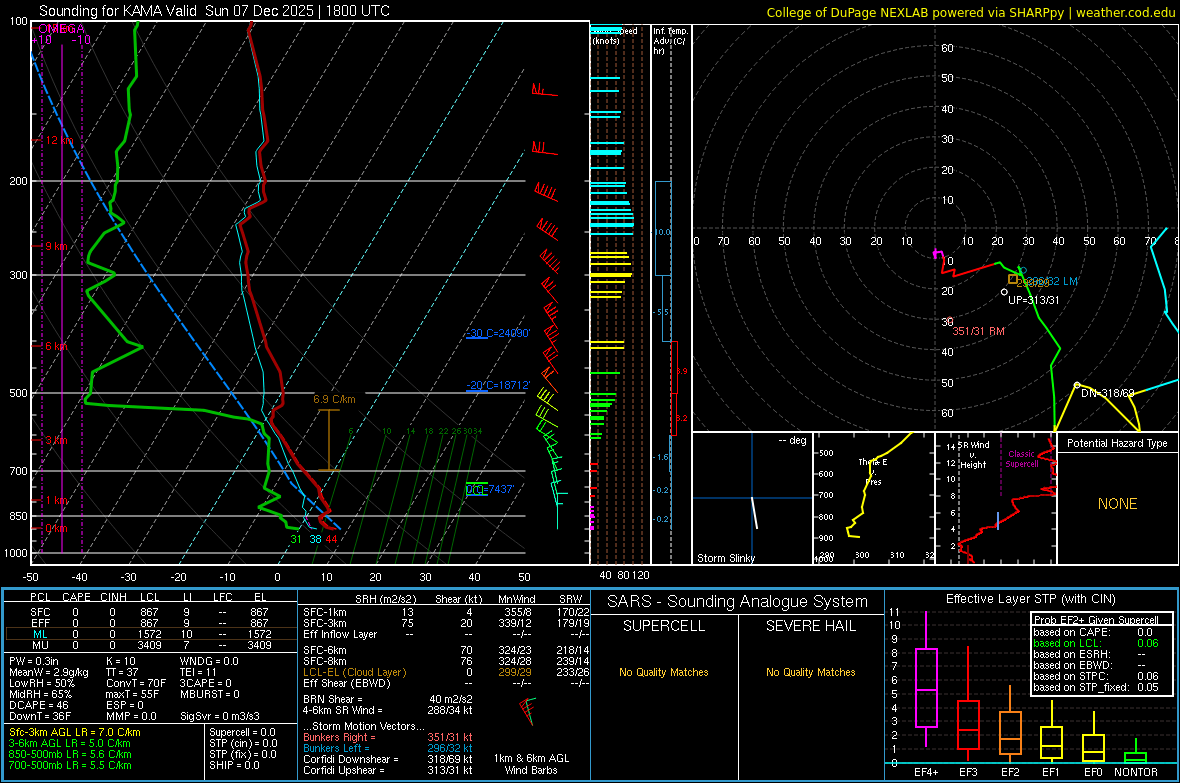Click the "STP (cin) = 0.0" value

[243, 743]
